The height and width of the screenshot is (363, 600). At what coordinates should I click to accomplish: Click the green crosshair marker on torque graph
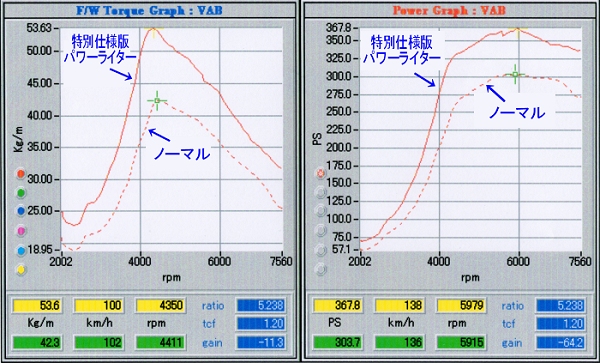[157, 101]
